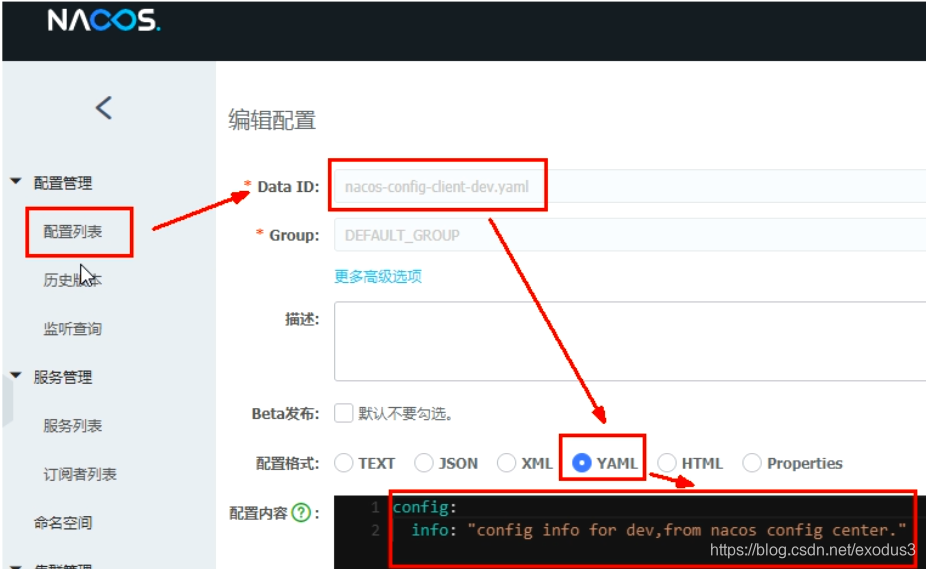Collapse the sidebar with back chevron

(104, 108)
